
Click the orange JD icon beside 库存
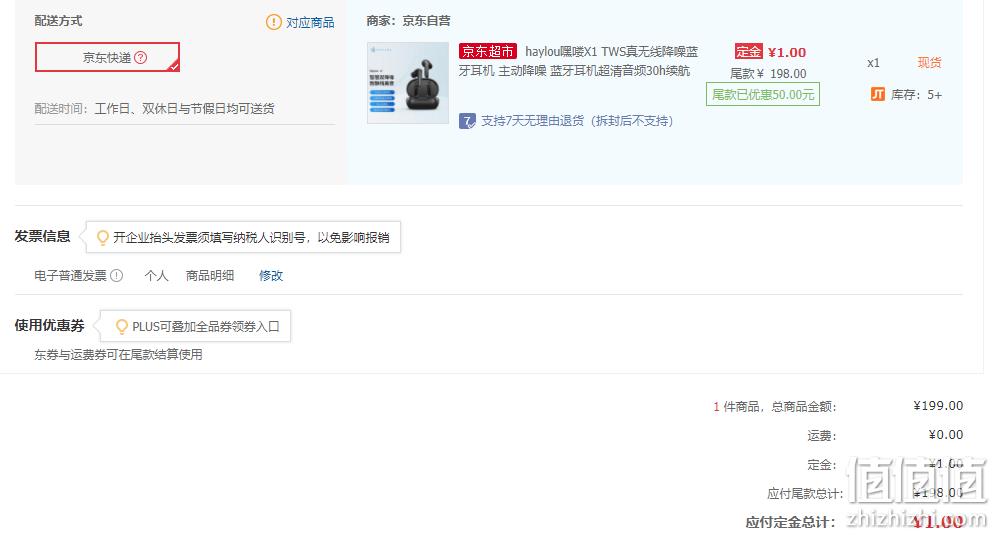(x=878, y=95)
